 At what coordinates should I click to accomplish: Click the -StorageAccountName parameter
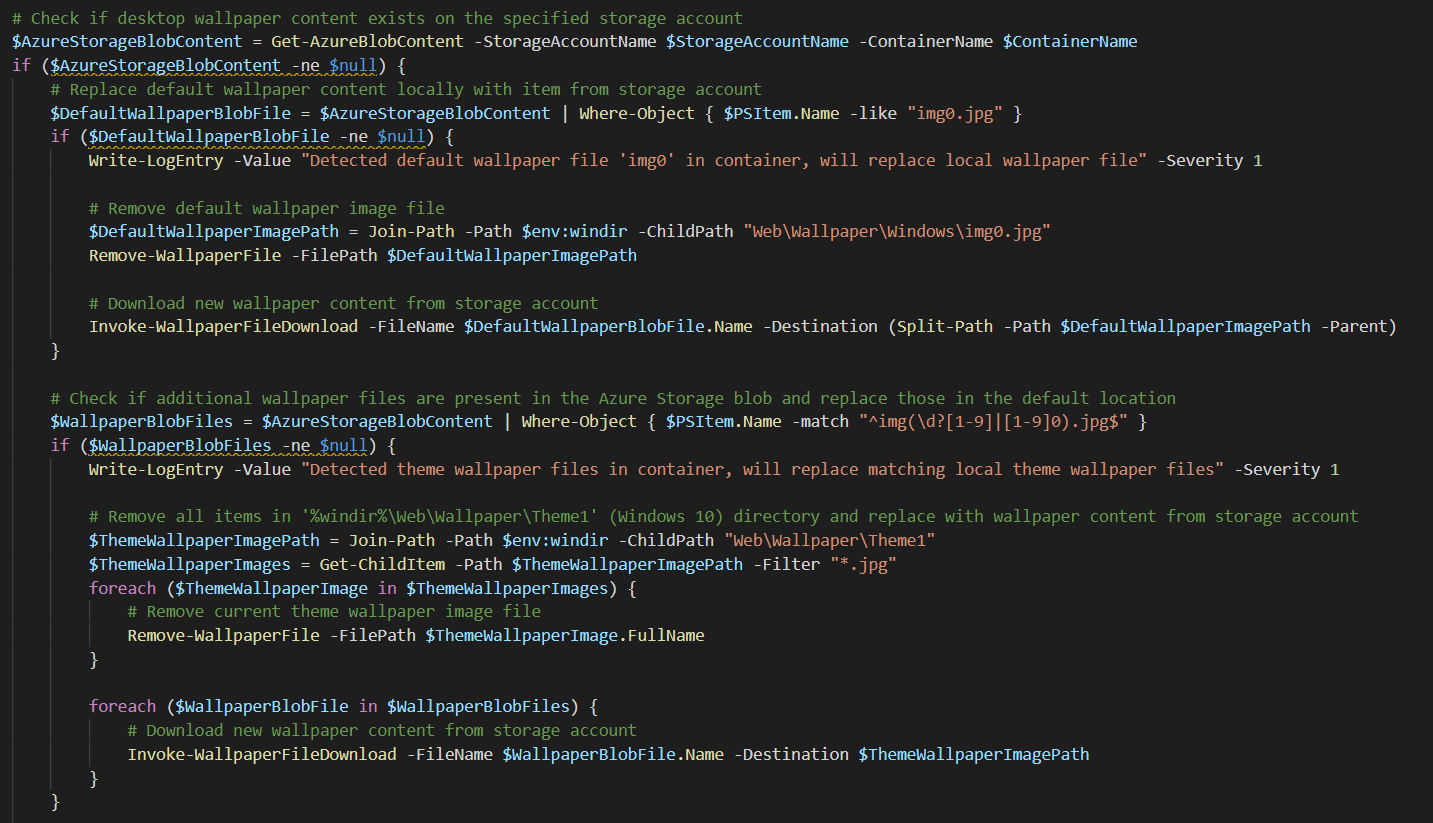tap(564, 42)
